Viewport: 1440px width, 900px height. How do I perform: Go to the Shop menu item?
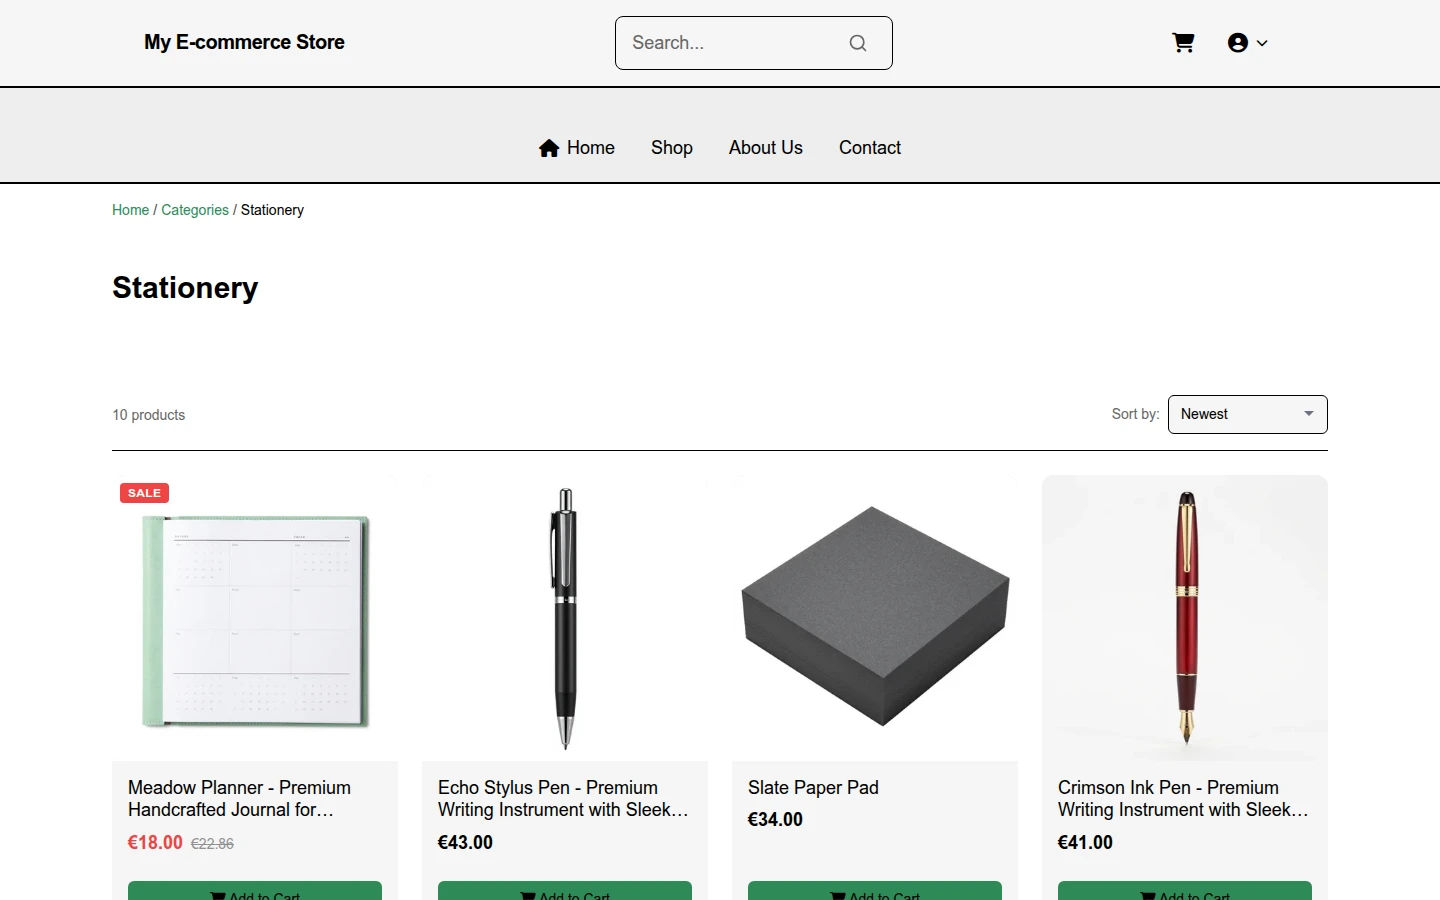[672, 148]
